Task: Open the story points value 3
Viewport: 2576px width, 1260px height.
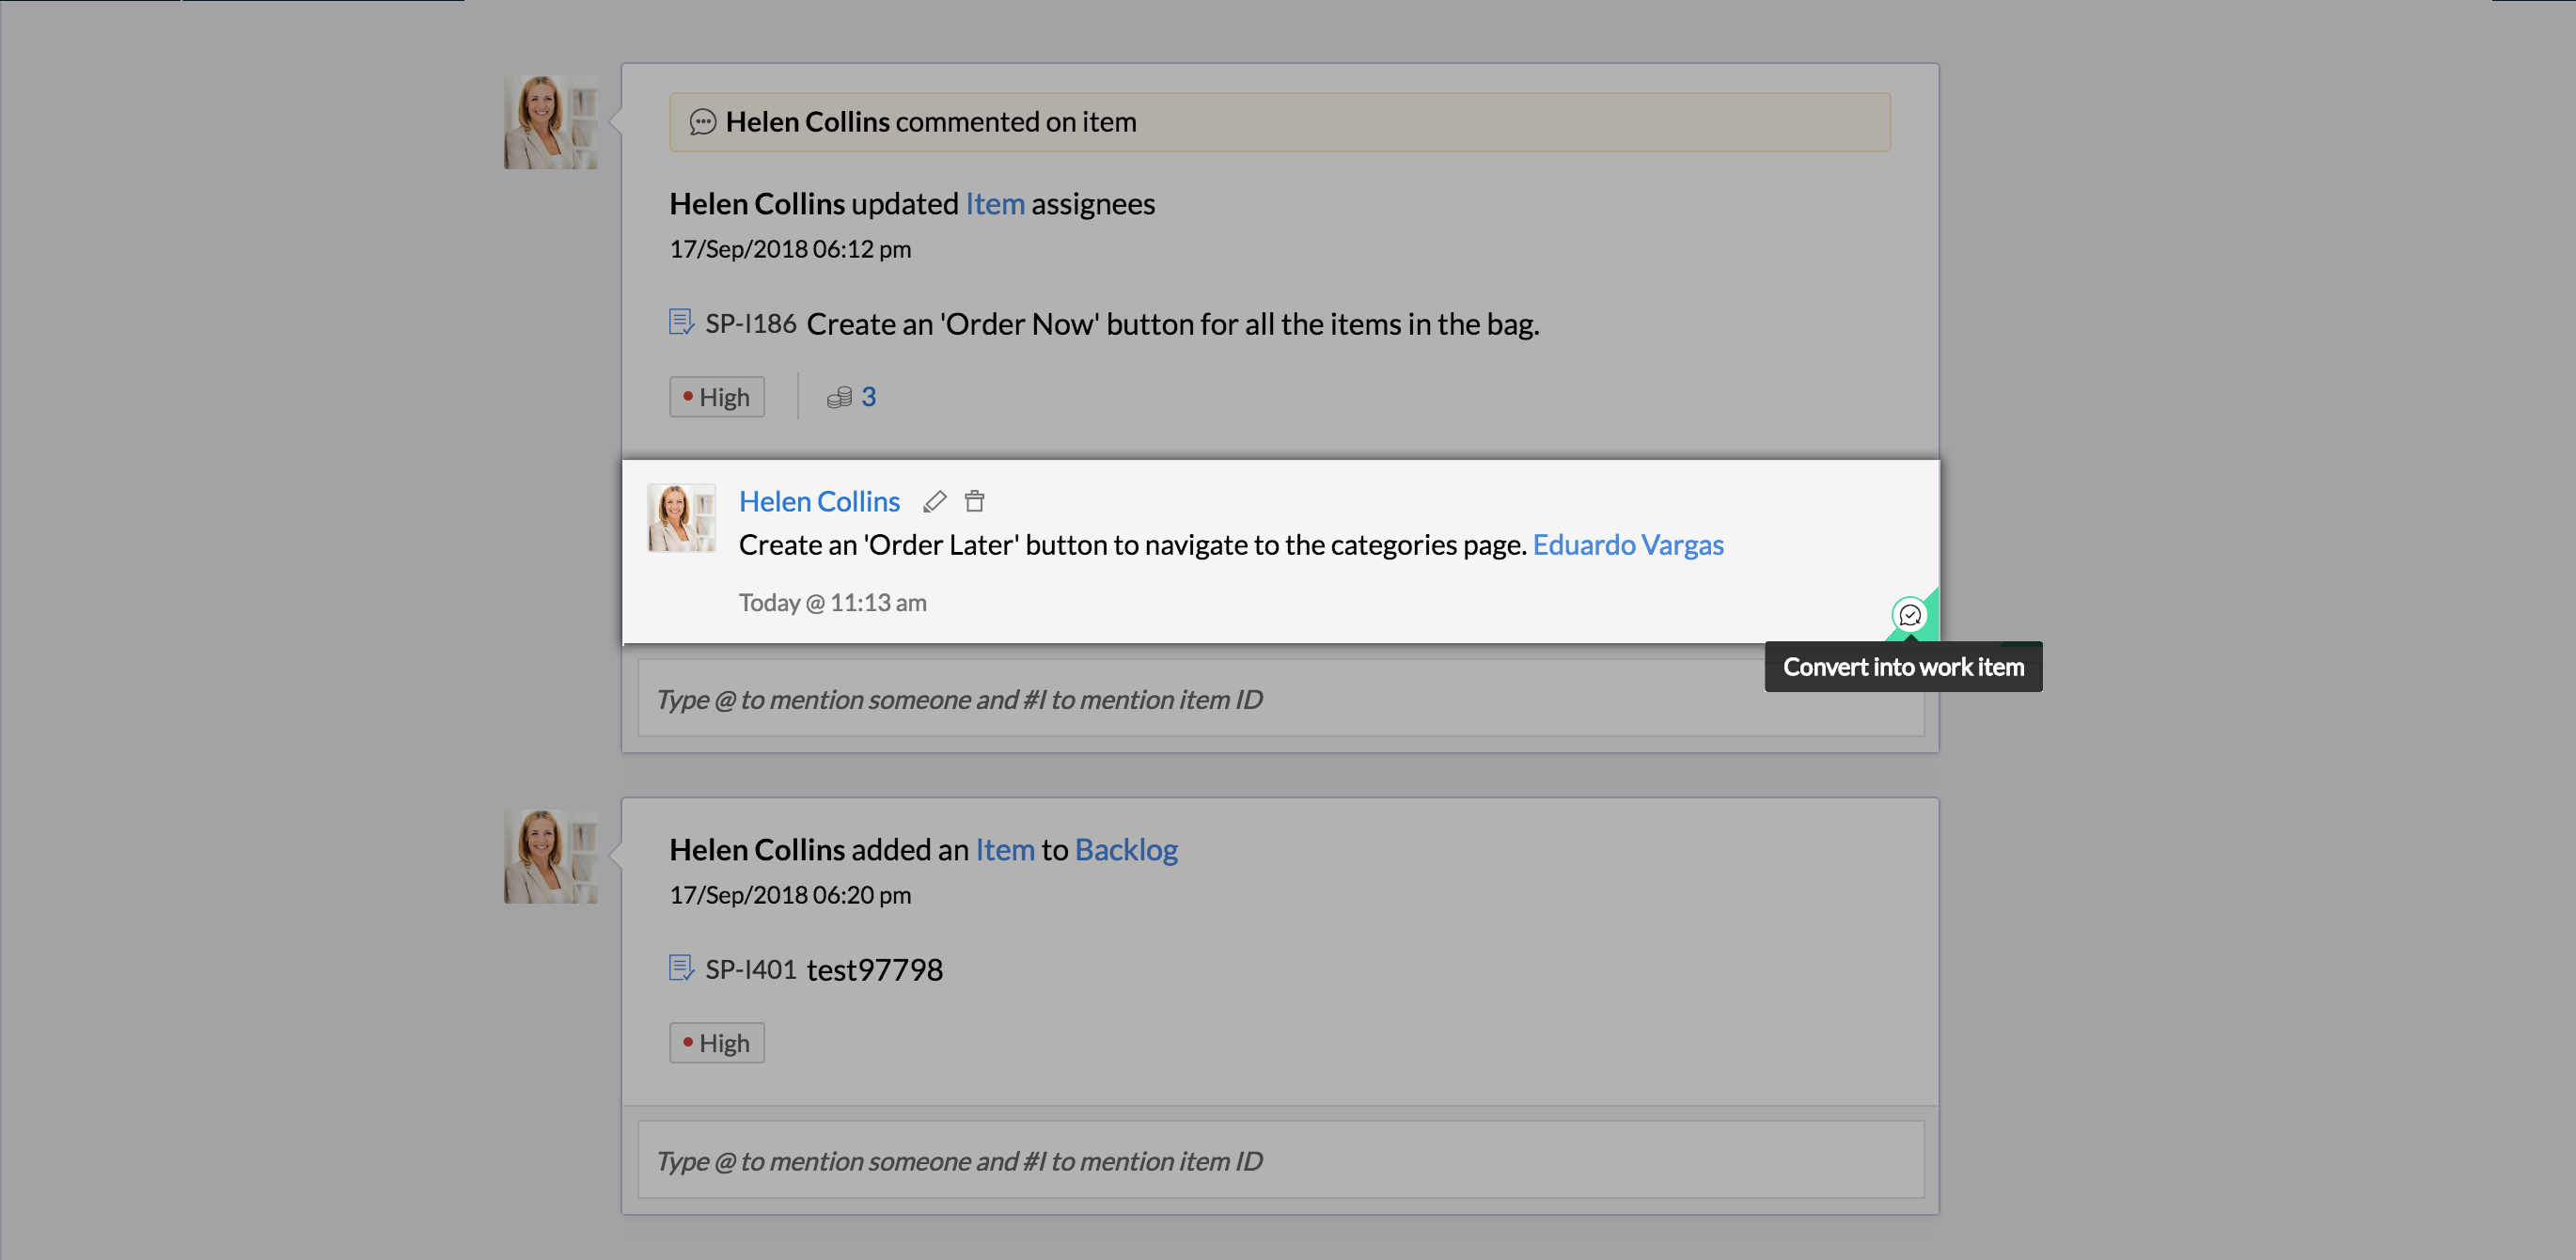Action: [x=868, y=397]
